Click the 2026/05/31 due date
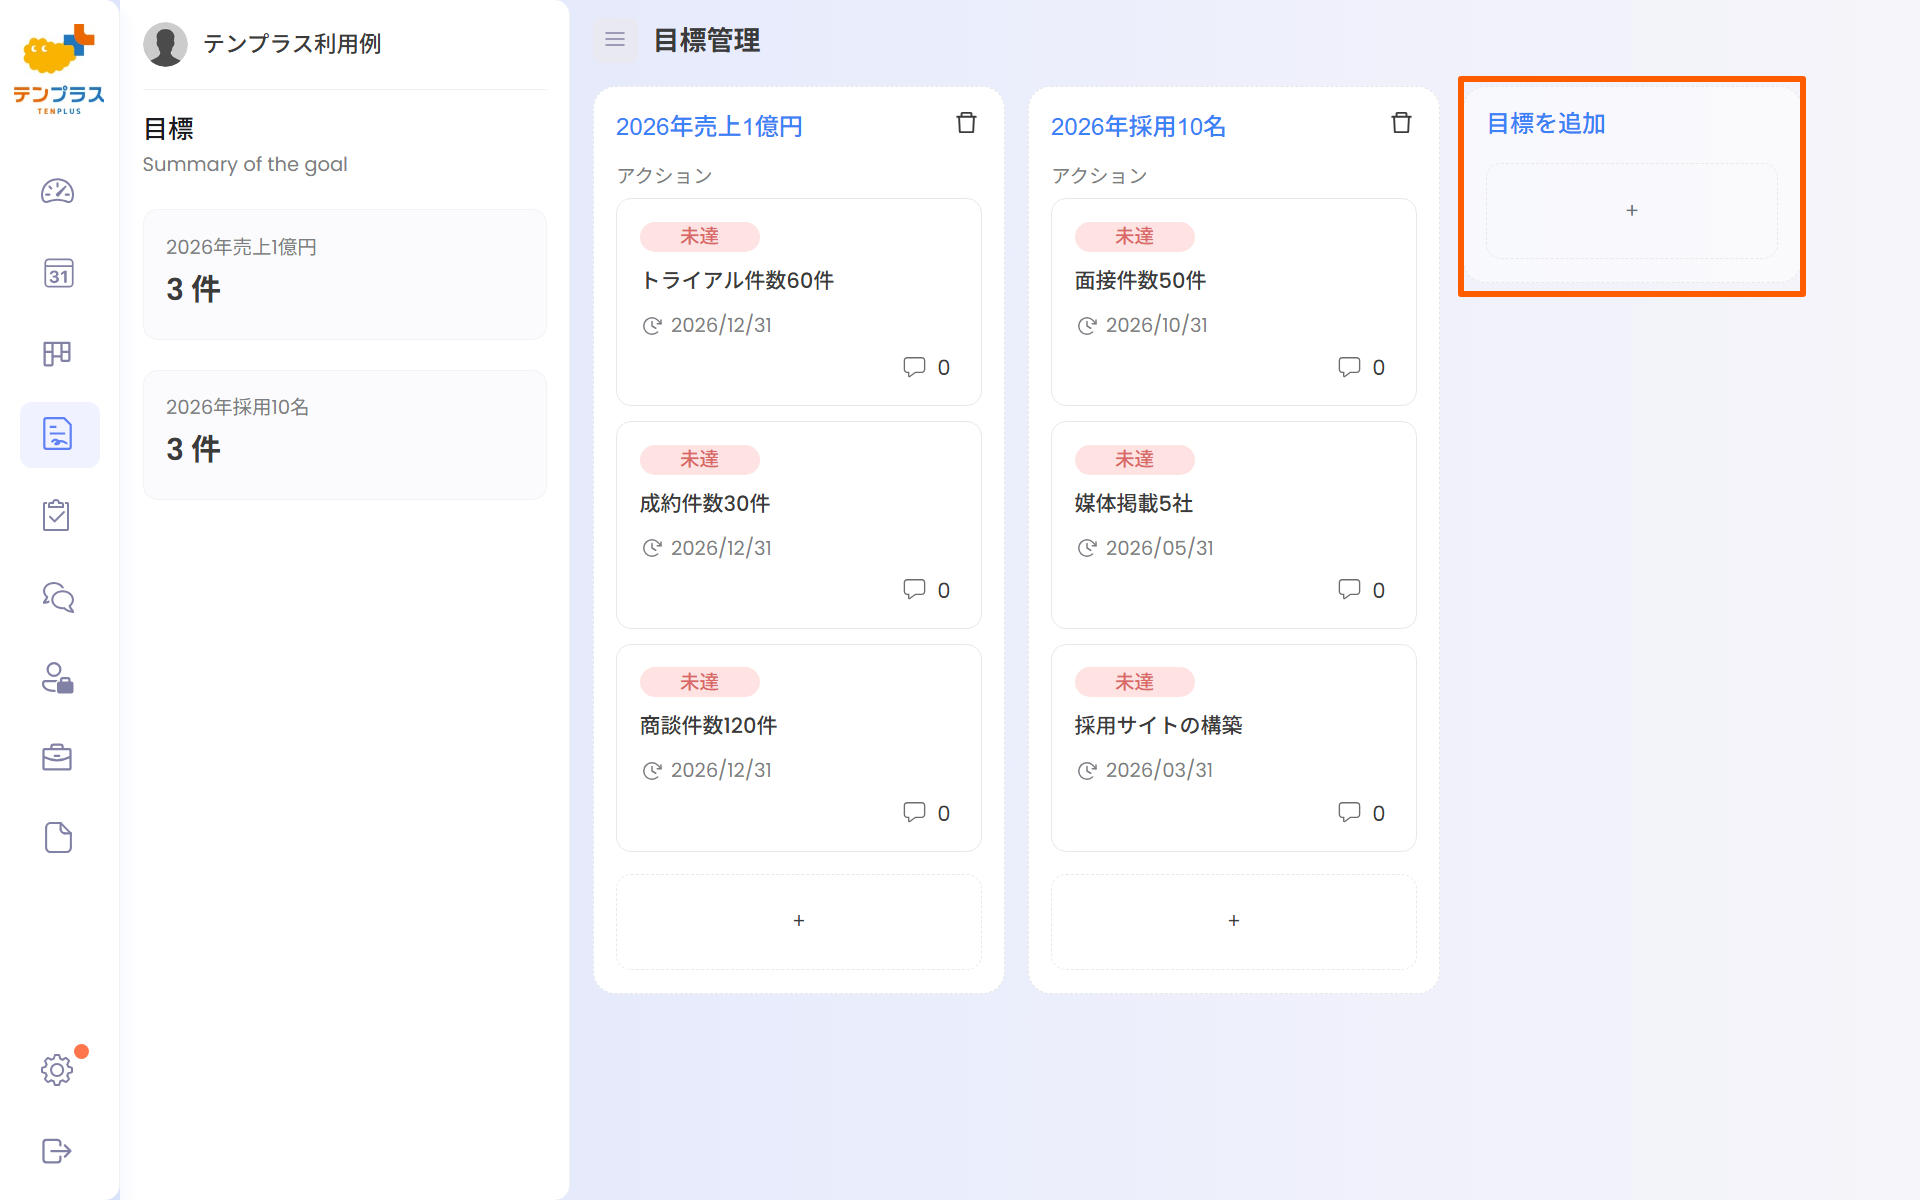The width and height of the screenshot is (1920, 1200). point(1160,548)
